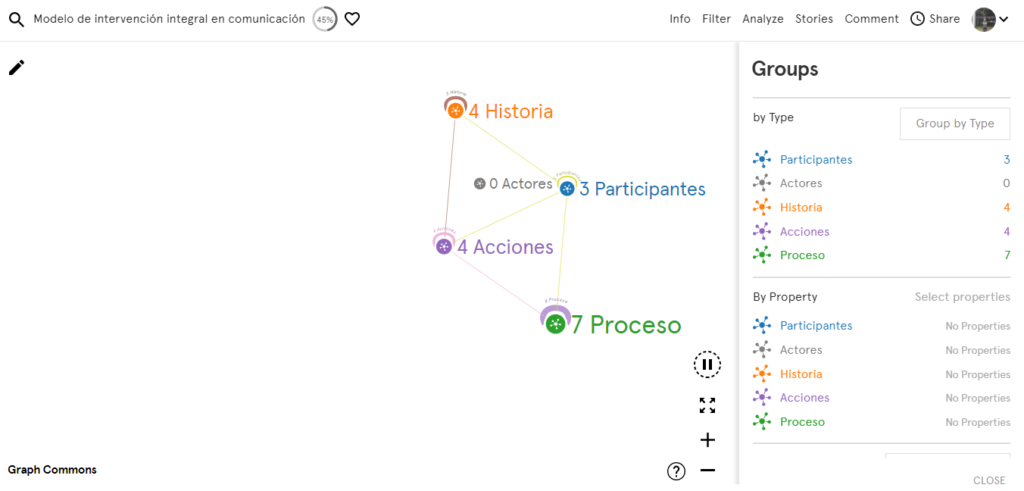Click the orange Historia cluster node

pos(456,110)
